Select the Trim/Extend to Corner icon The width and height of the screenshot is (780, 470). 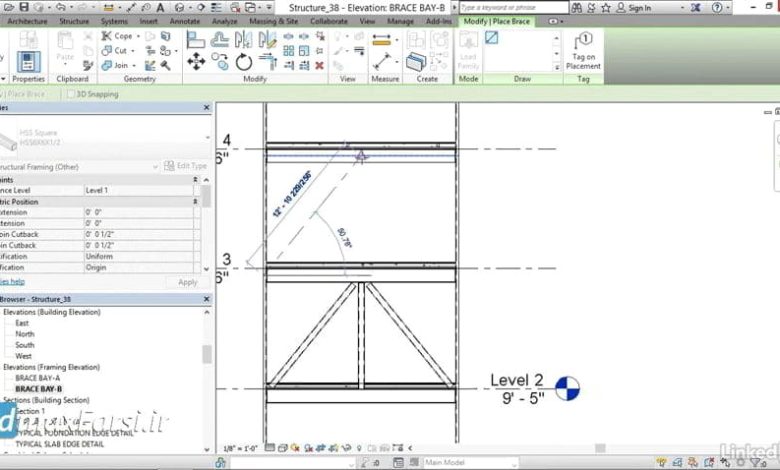click(x=268, y=62)
